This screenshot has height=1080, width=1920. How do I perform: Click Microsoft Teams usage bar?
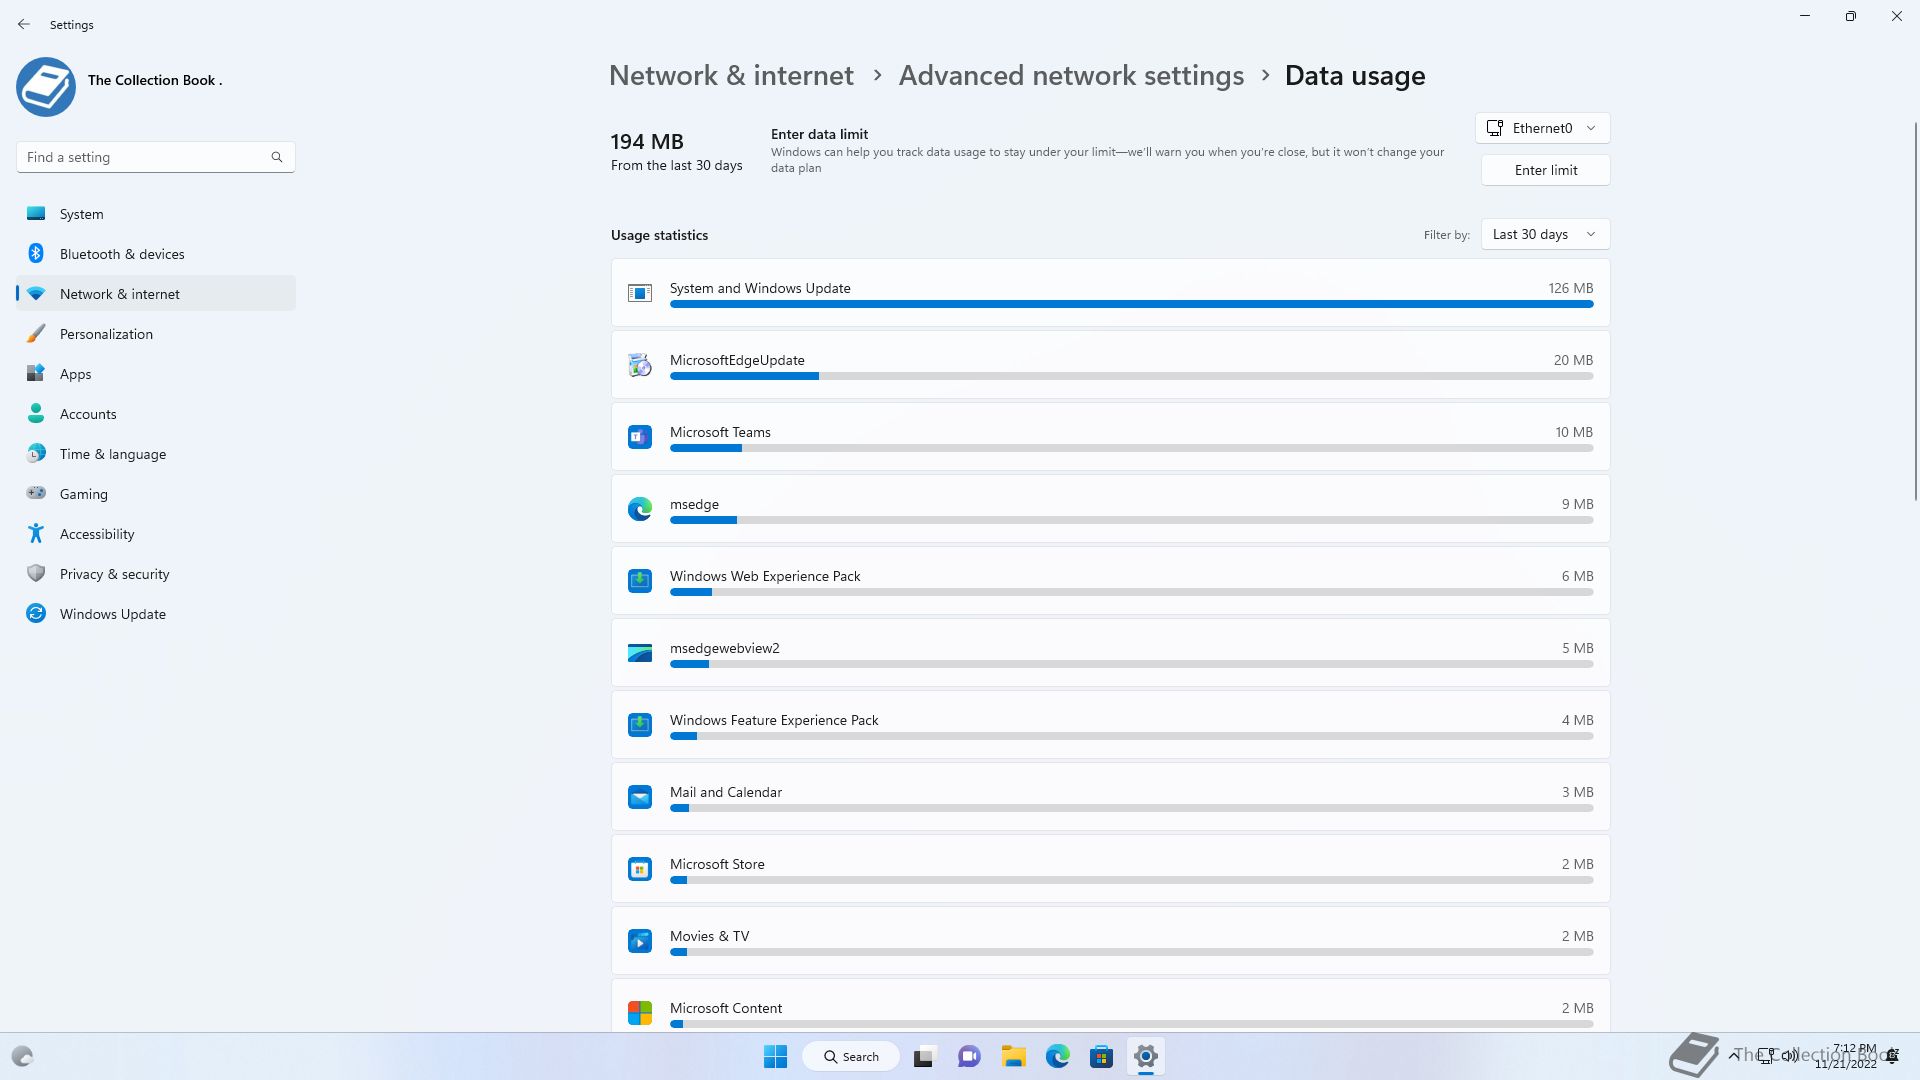(1131, 448)
